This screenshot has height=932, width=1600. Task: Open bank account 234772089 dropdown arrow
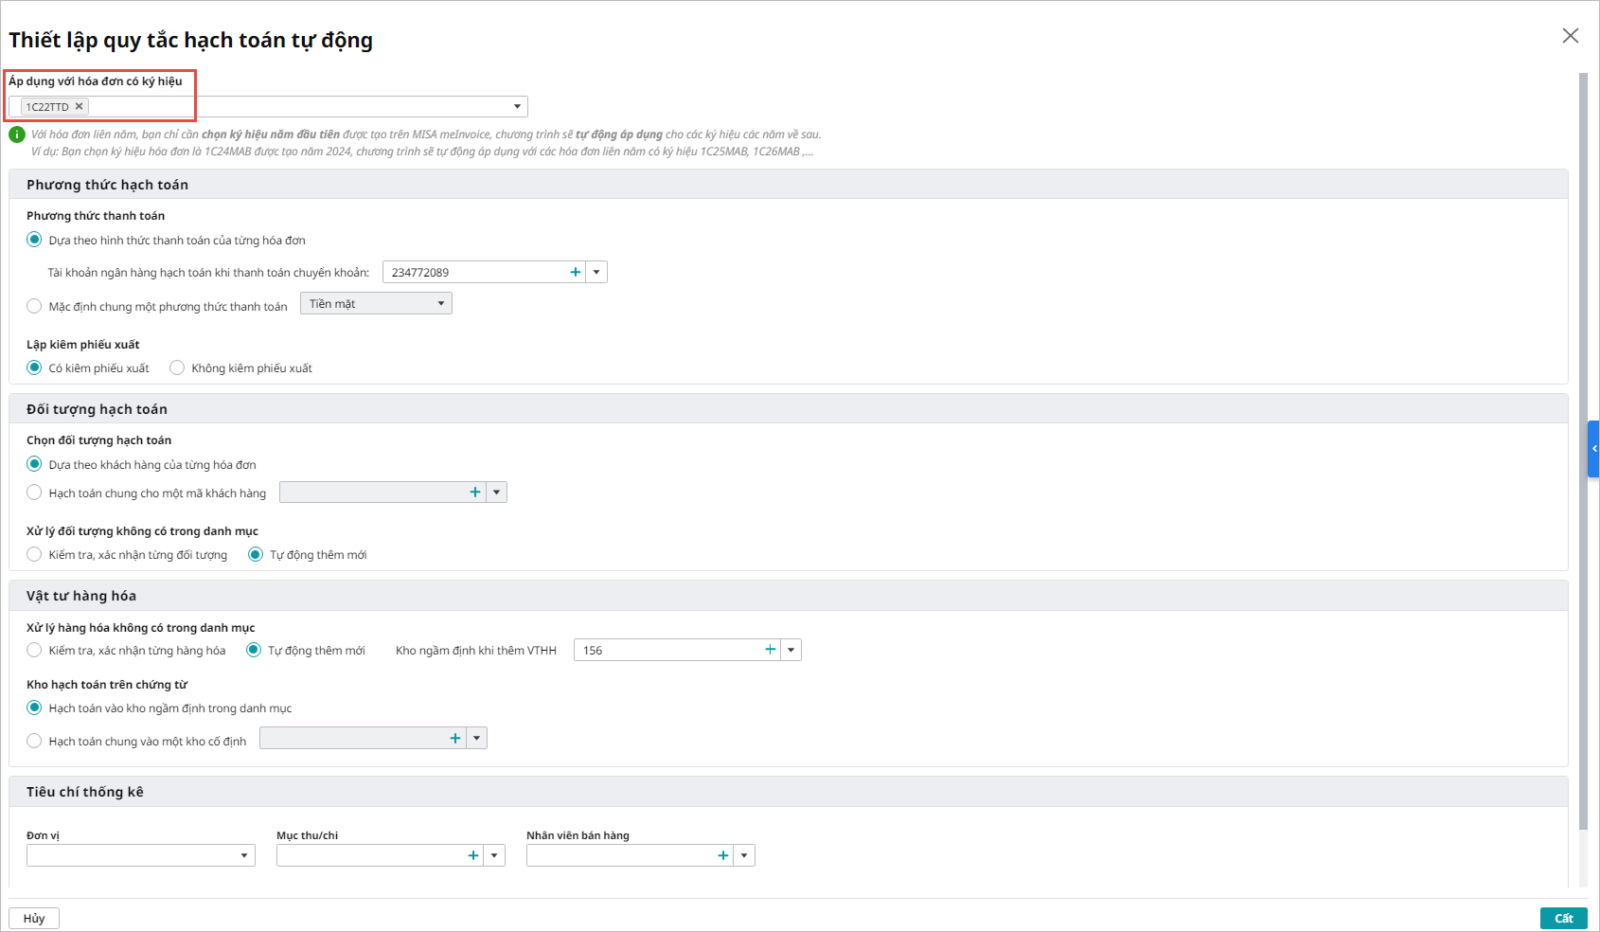(x=597, y=272)
